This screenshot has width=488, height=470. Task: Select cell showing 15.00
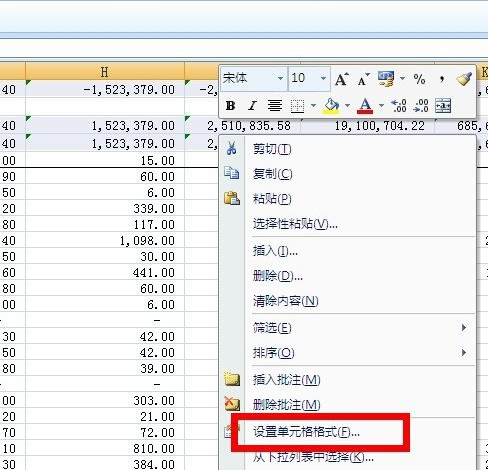click(x=105, y=160)
